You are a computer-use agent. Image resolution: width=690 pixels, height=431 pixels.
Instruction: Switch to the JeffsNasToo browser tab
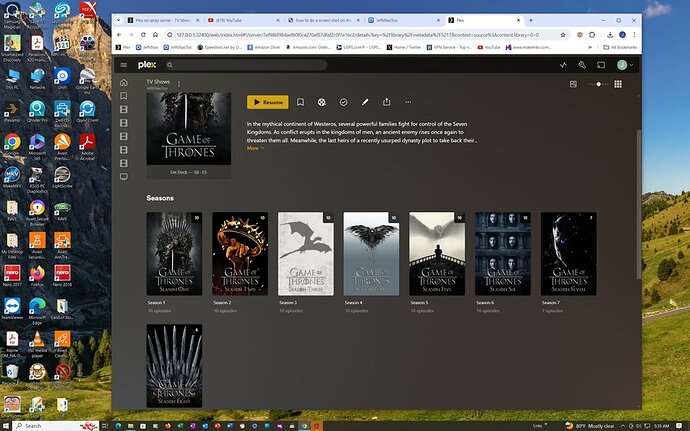pyautogui.click(x=403, y=20)
